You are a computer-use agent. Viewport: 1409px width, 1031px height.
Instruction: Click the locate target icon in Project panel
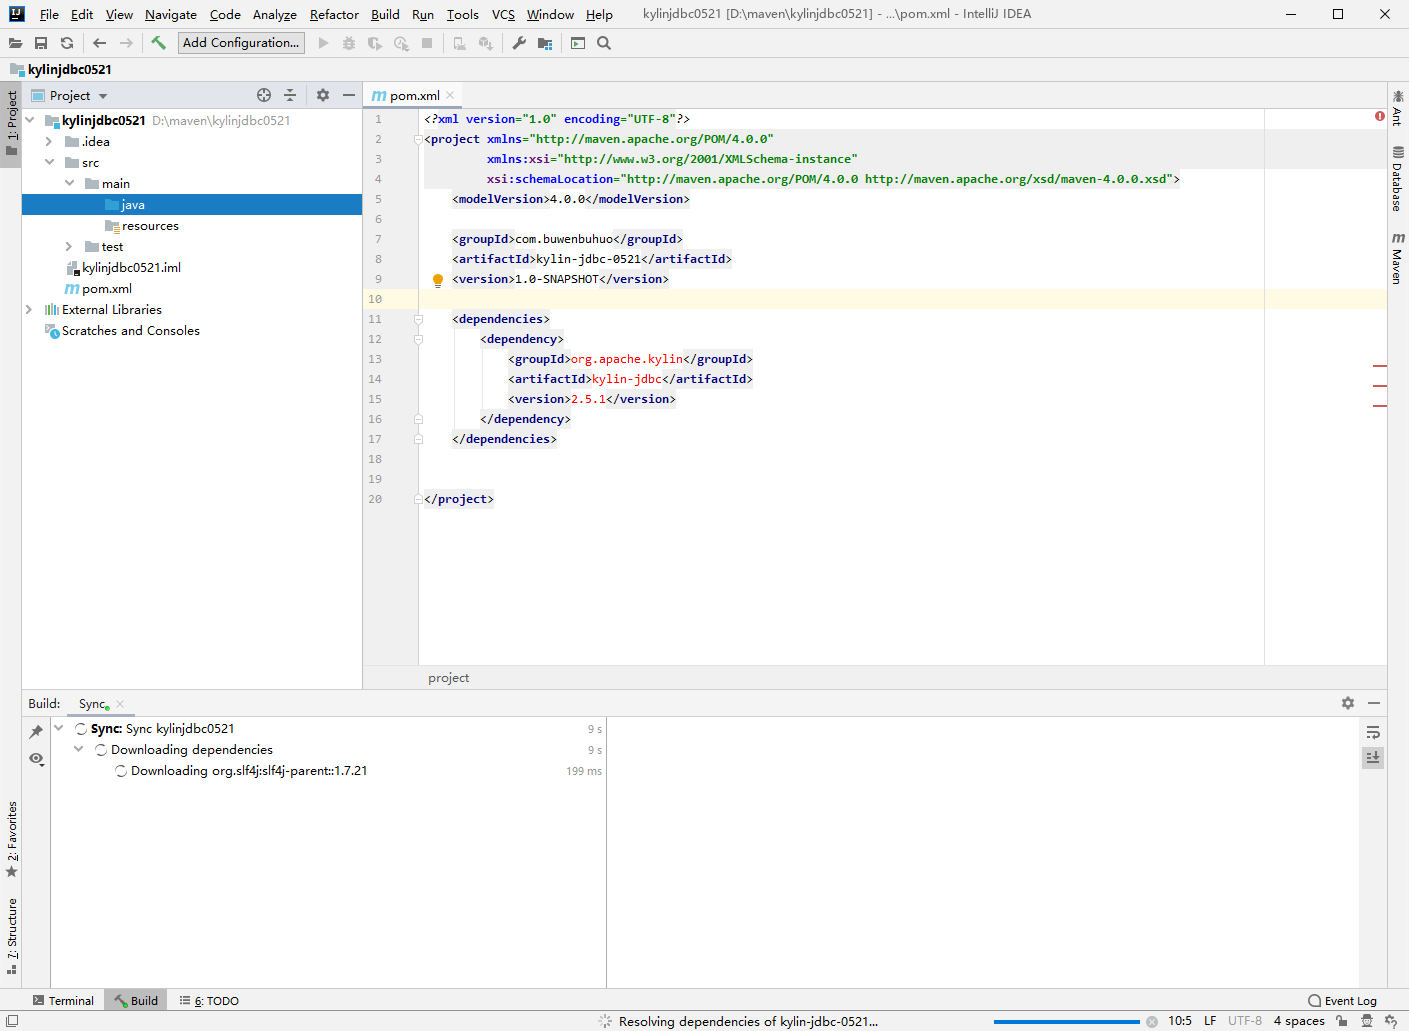coord(264,95)
